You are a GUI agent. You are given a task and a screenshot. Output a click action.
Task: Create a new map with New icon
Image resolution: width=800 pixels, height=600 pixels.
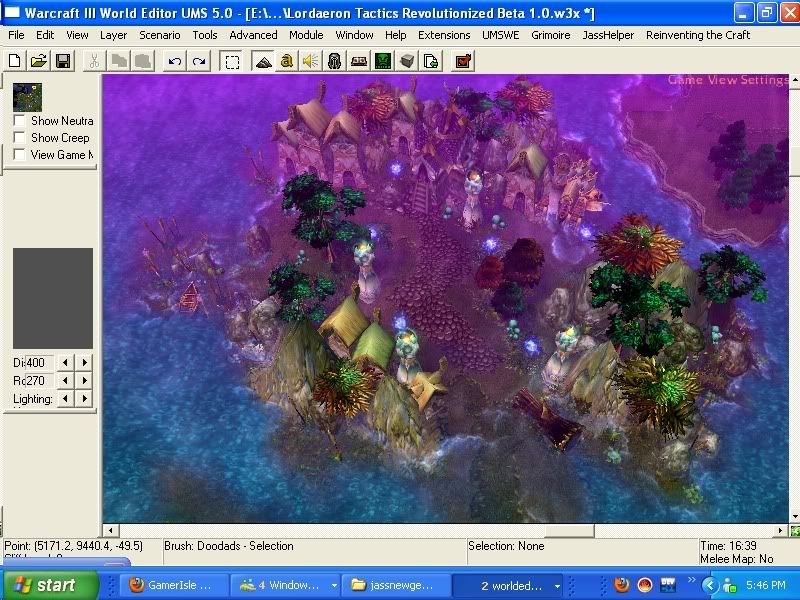click(x=15, y=61)
